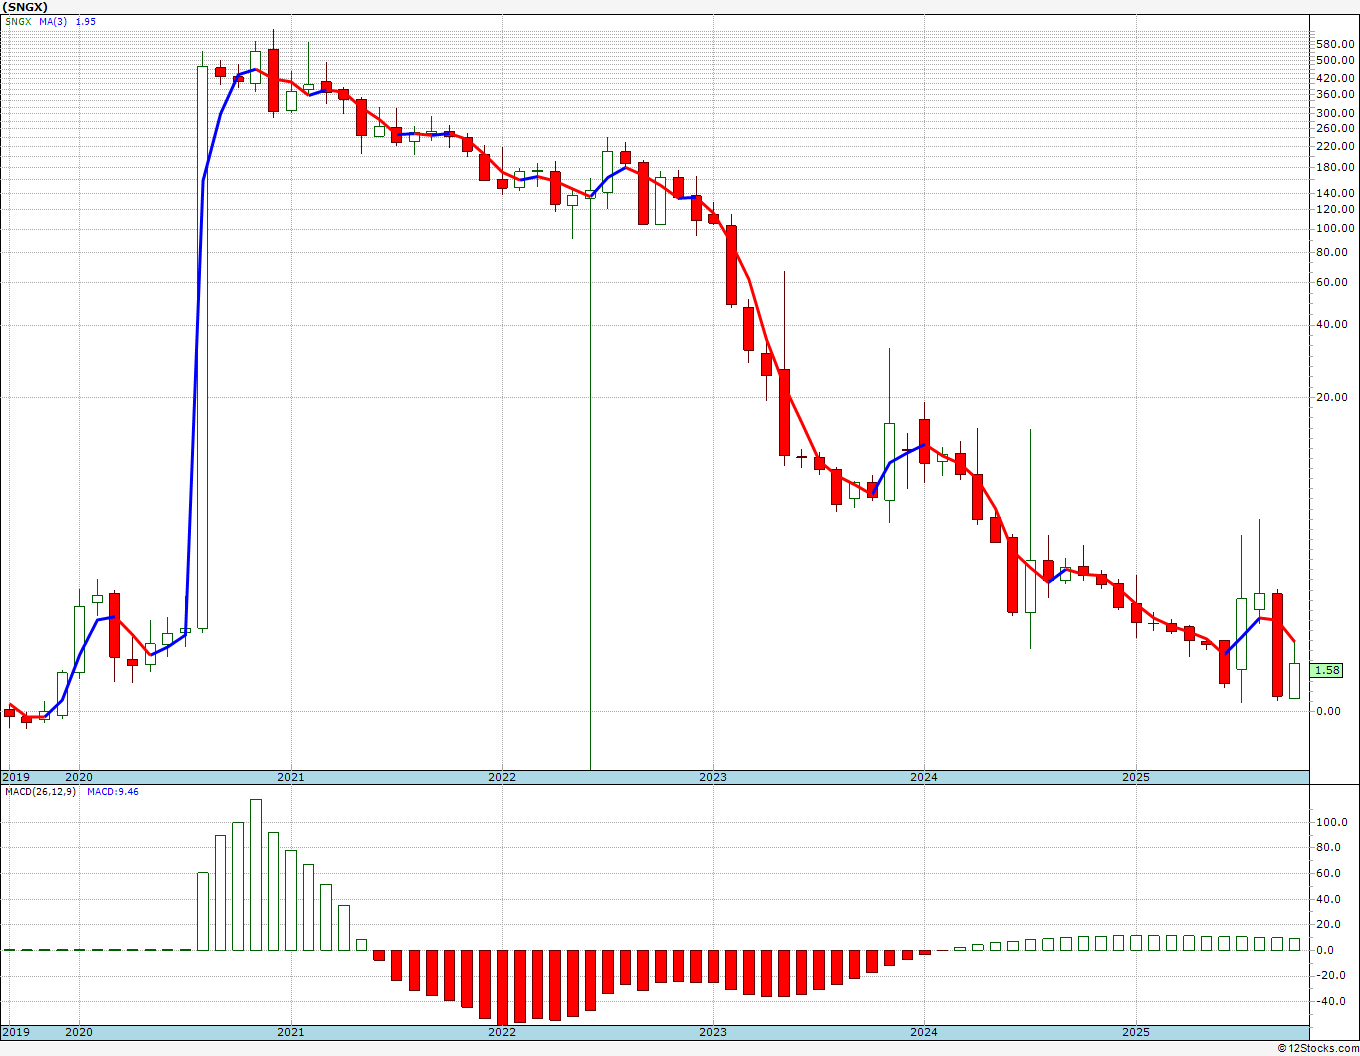1360x1056 pixels.
Task: Click the 360.00 price axis label
Action: tap(1335, 94)
